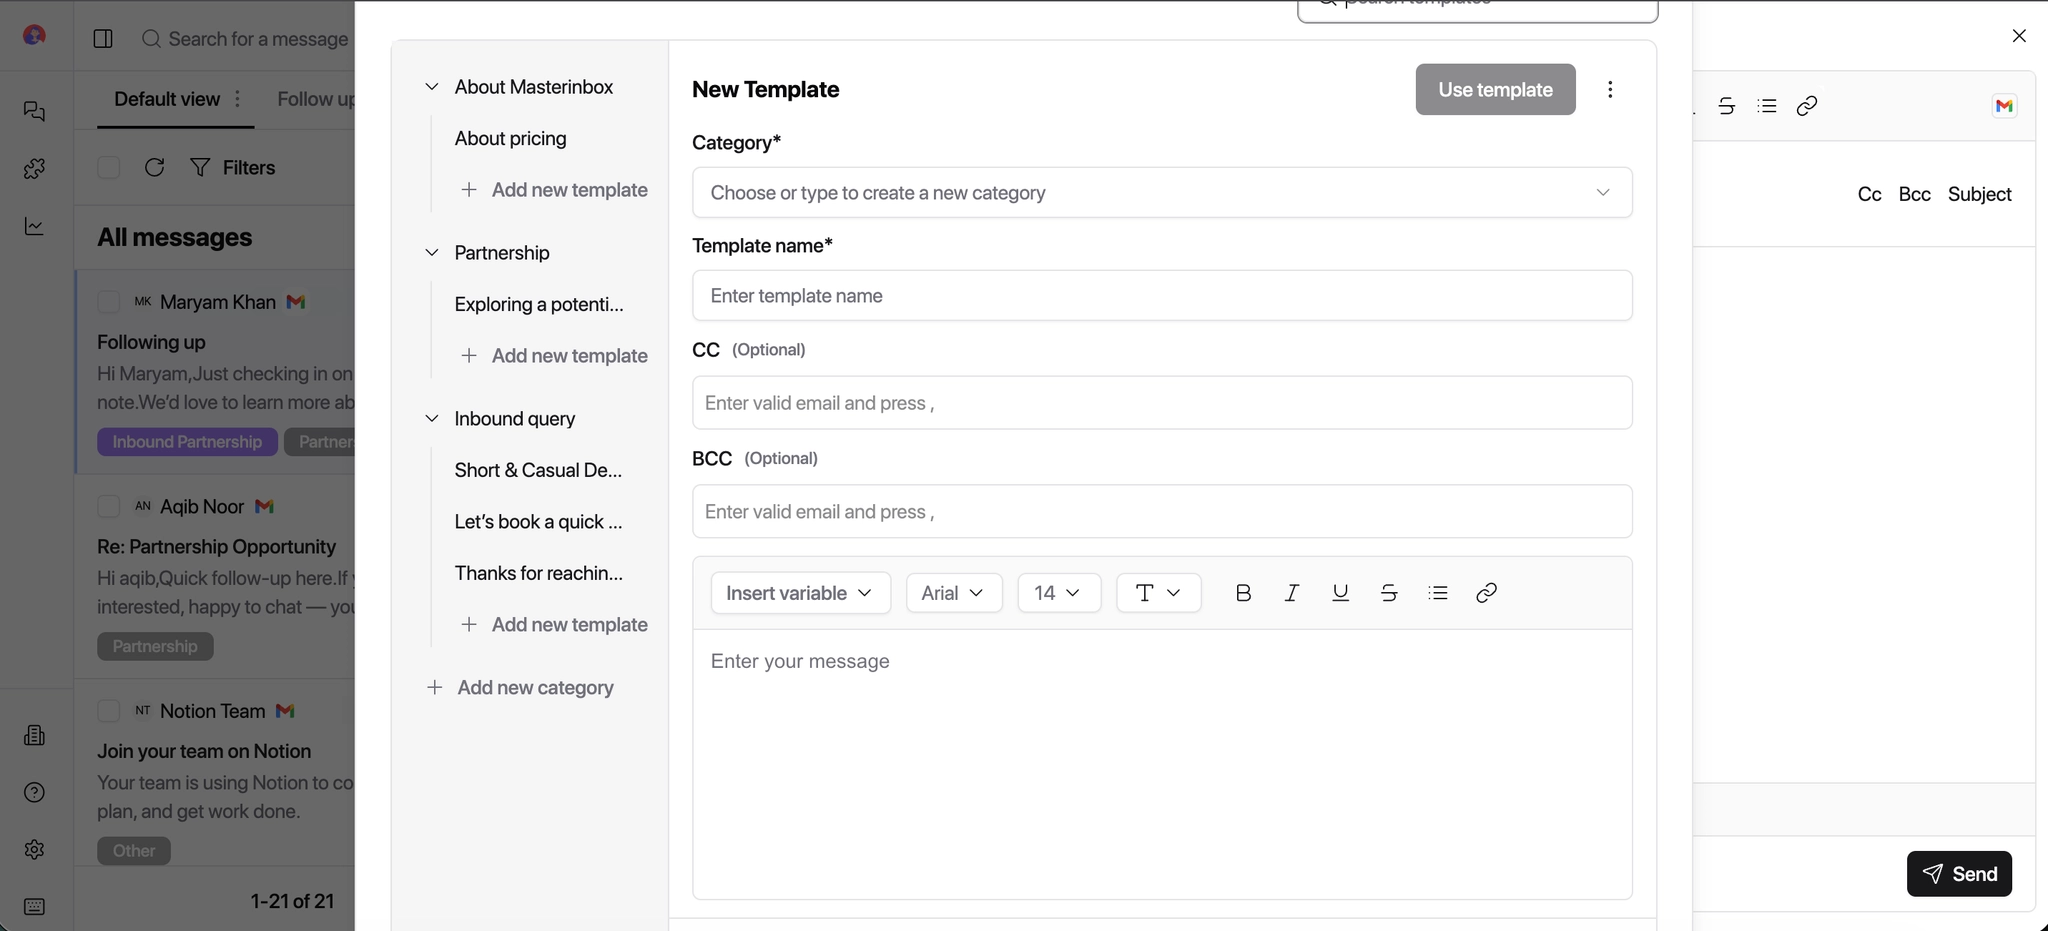Apply strikethrough formatting in template toolbar
The width and height of the screenshot is (2048, 931).
coord(1389,593)
